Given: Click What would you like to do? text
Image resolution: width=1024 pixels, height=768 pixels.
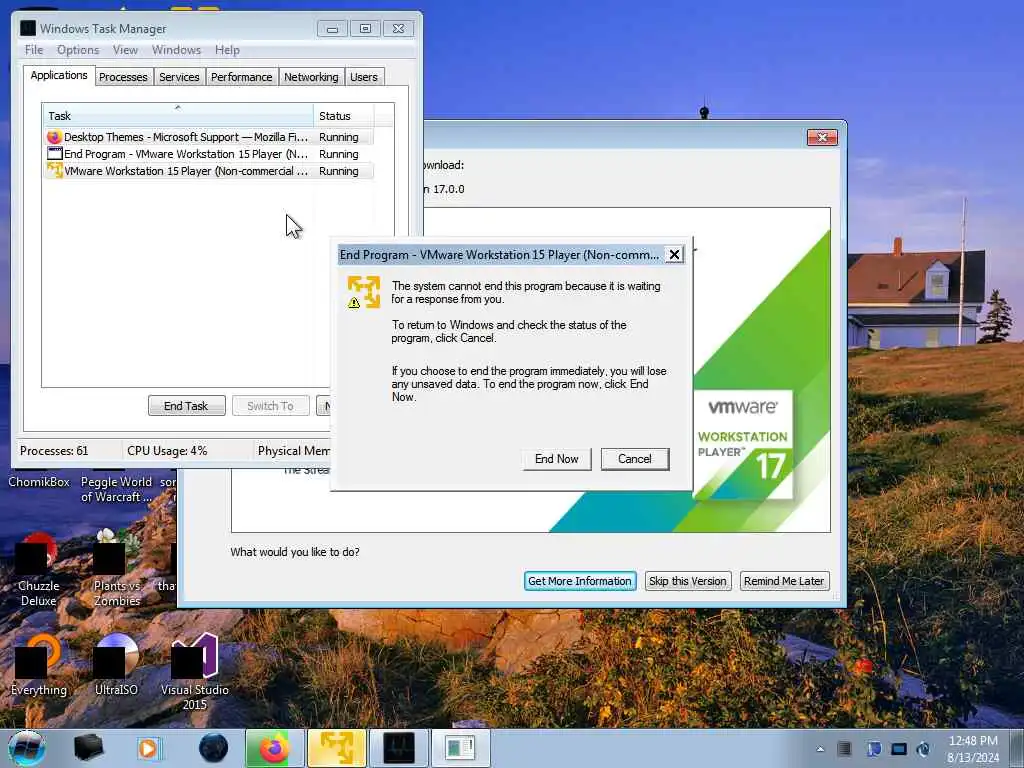Looking at the screenshot, I should (x=295, y=552).
